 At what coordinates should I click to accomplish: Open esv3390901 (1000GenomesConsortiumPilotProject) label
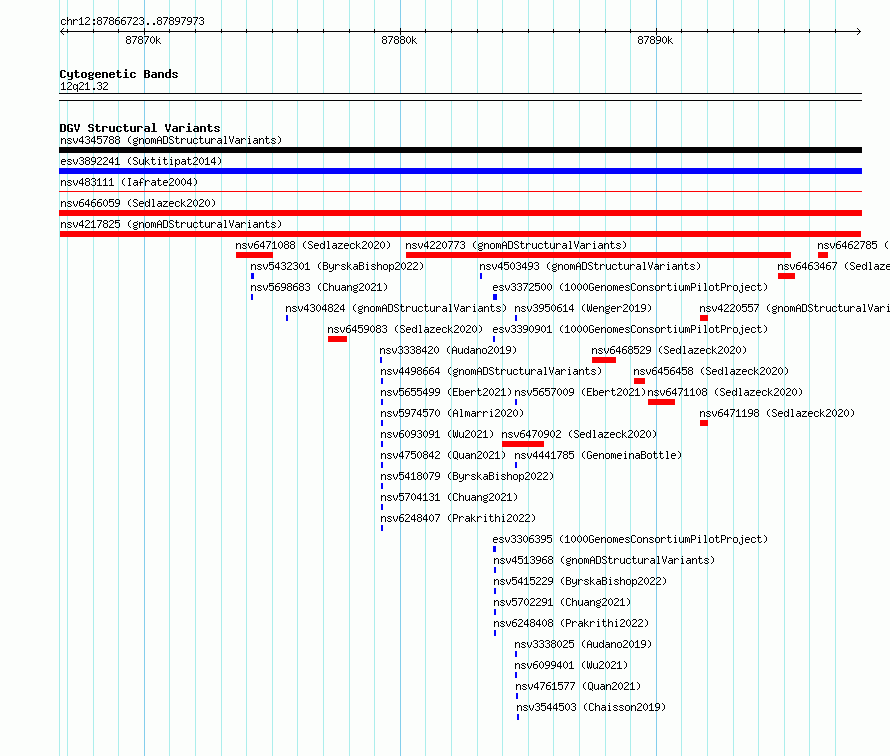[630, 329]
